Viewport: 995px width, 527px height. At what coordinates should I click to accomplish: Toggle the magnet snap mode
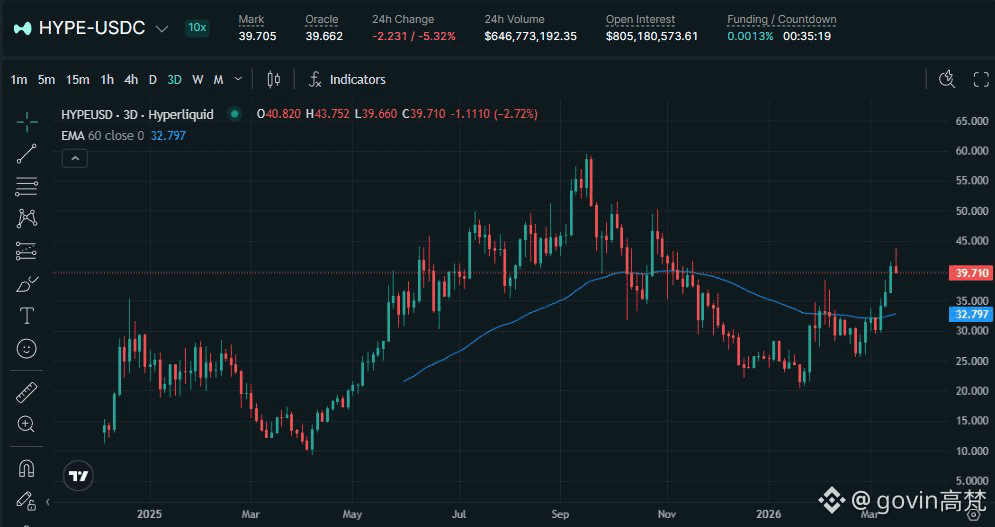[x=27, y=469]
